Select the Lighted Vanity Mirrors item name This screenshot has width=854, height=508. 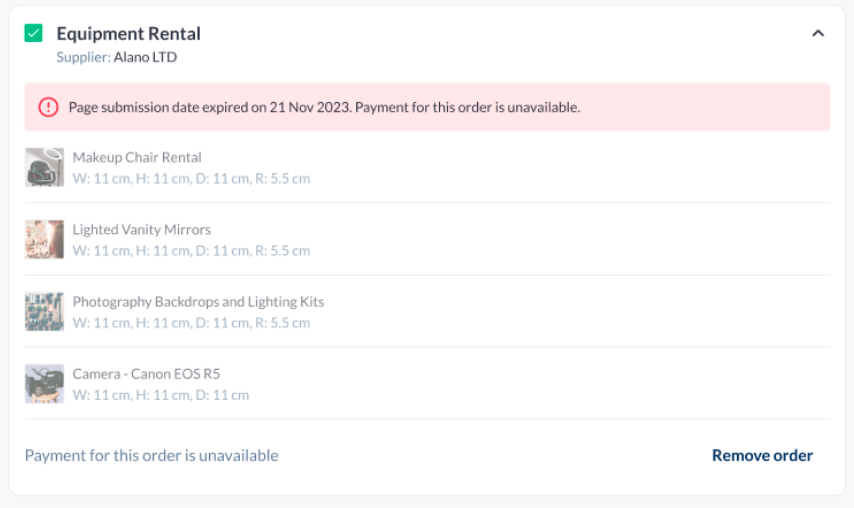click(x=142, y=229)
